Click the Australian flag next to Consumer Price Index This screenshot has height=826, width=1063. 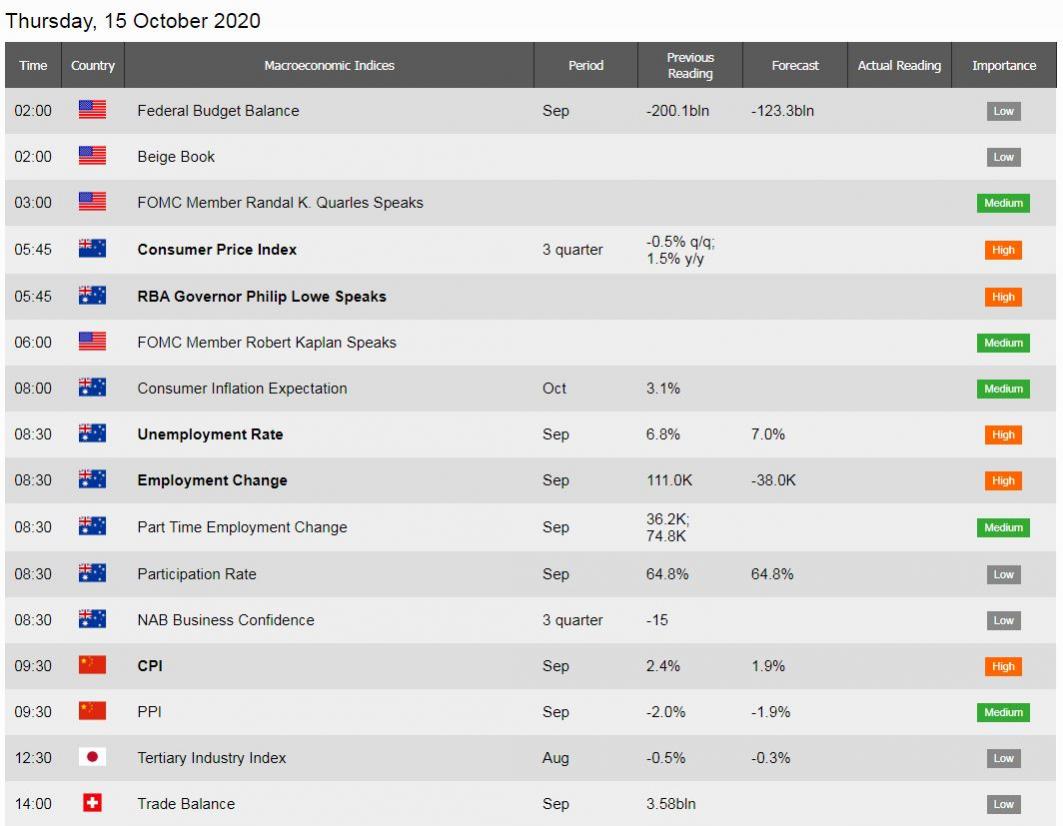point(92,249)
